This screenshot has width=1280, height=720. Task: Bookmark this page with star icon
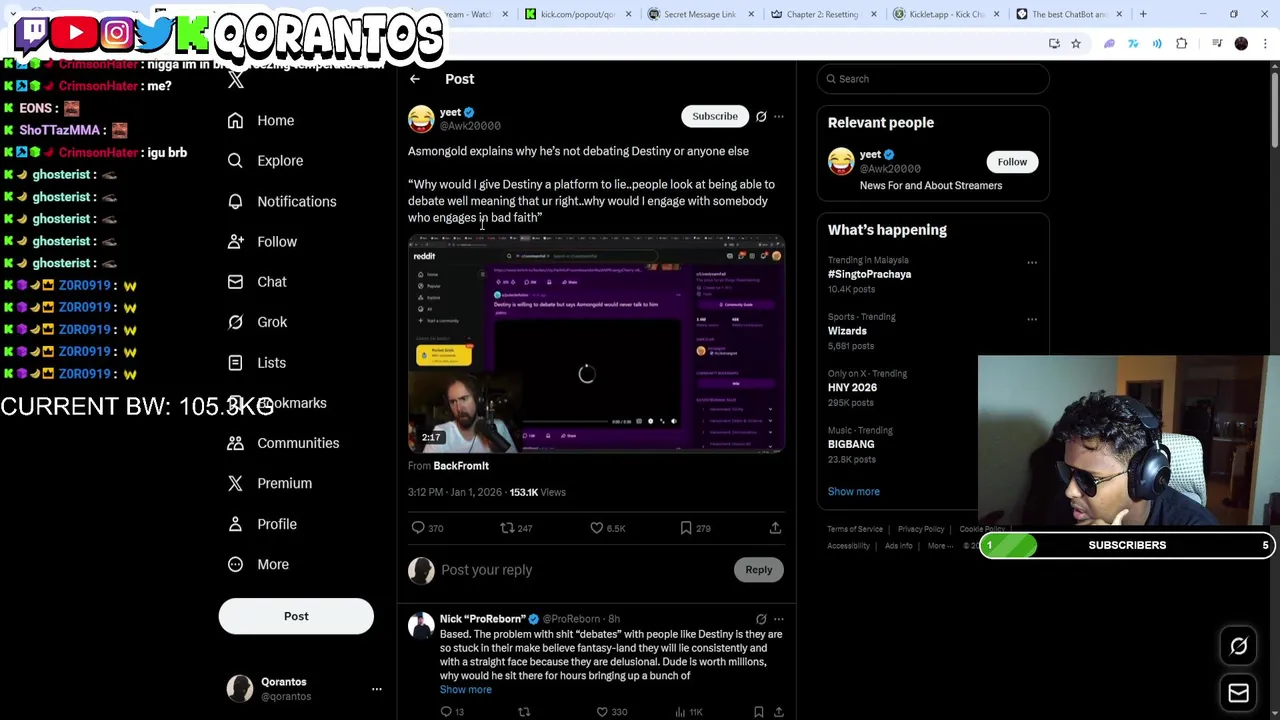pos(1076,44)
